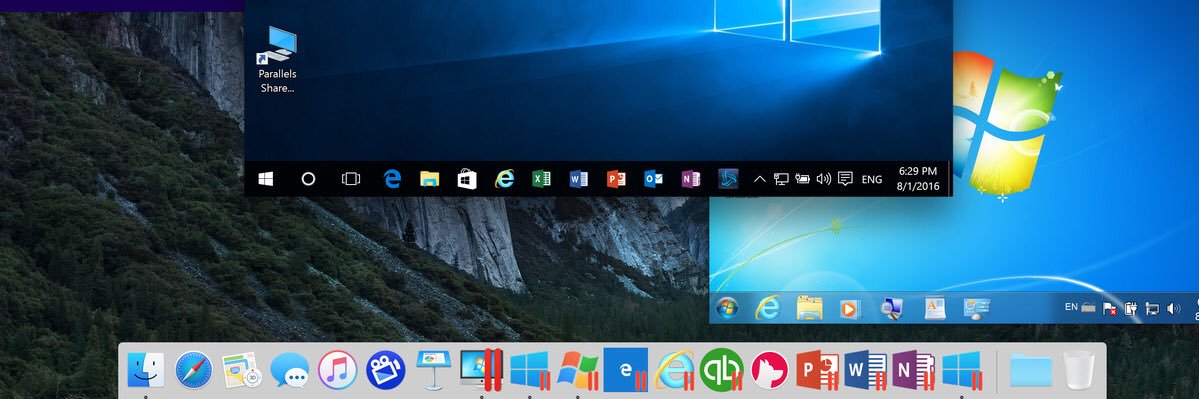Open Action Center in Windows 10 tray
The height and width of the screenshot is (399, 1199).
click(x=845, y=179)
